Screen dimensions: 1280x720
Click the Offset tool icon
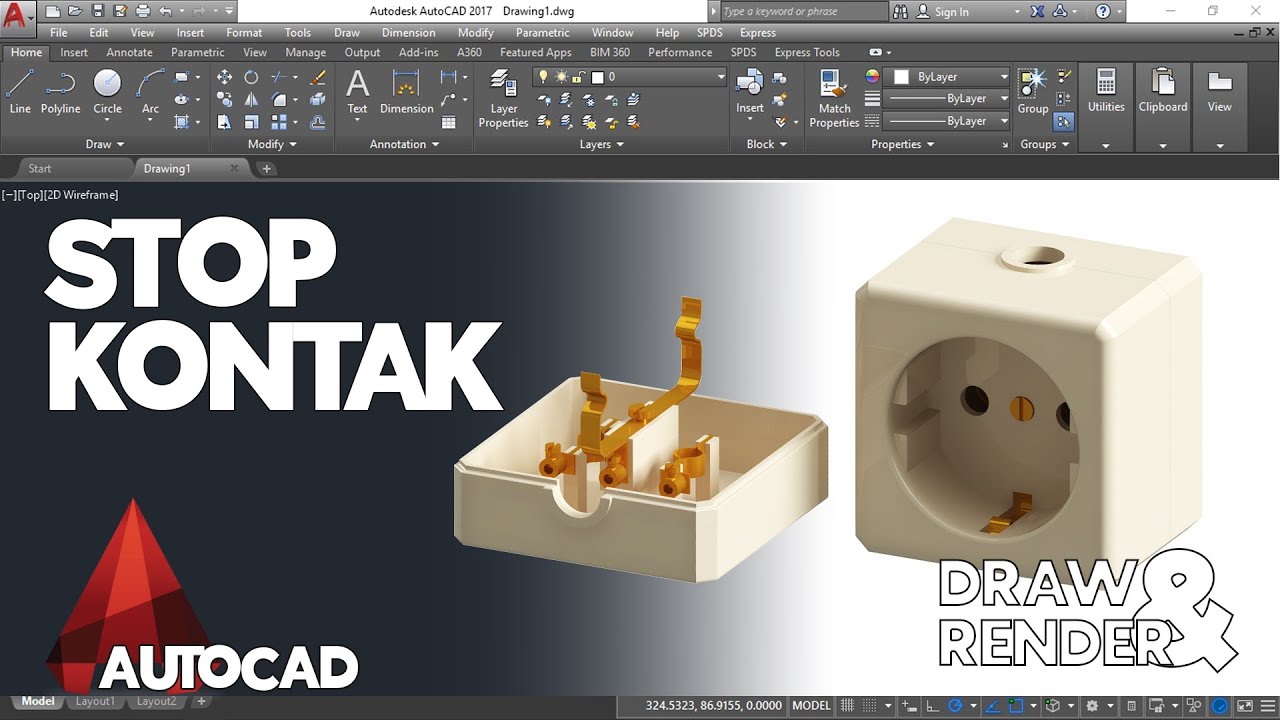pyautogui.click(x=318, y=122)
